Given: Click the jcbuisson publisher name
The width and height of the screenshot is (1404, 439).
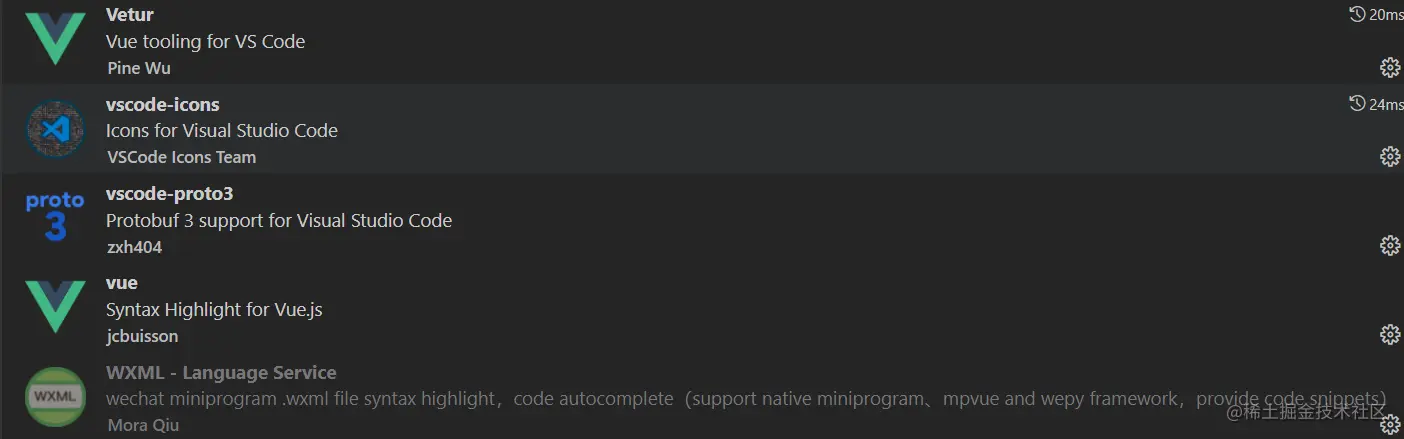Looking at the screenshot, I should click(x=142, y=336).
